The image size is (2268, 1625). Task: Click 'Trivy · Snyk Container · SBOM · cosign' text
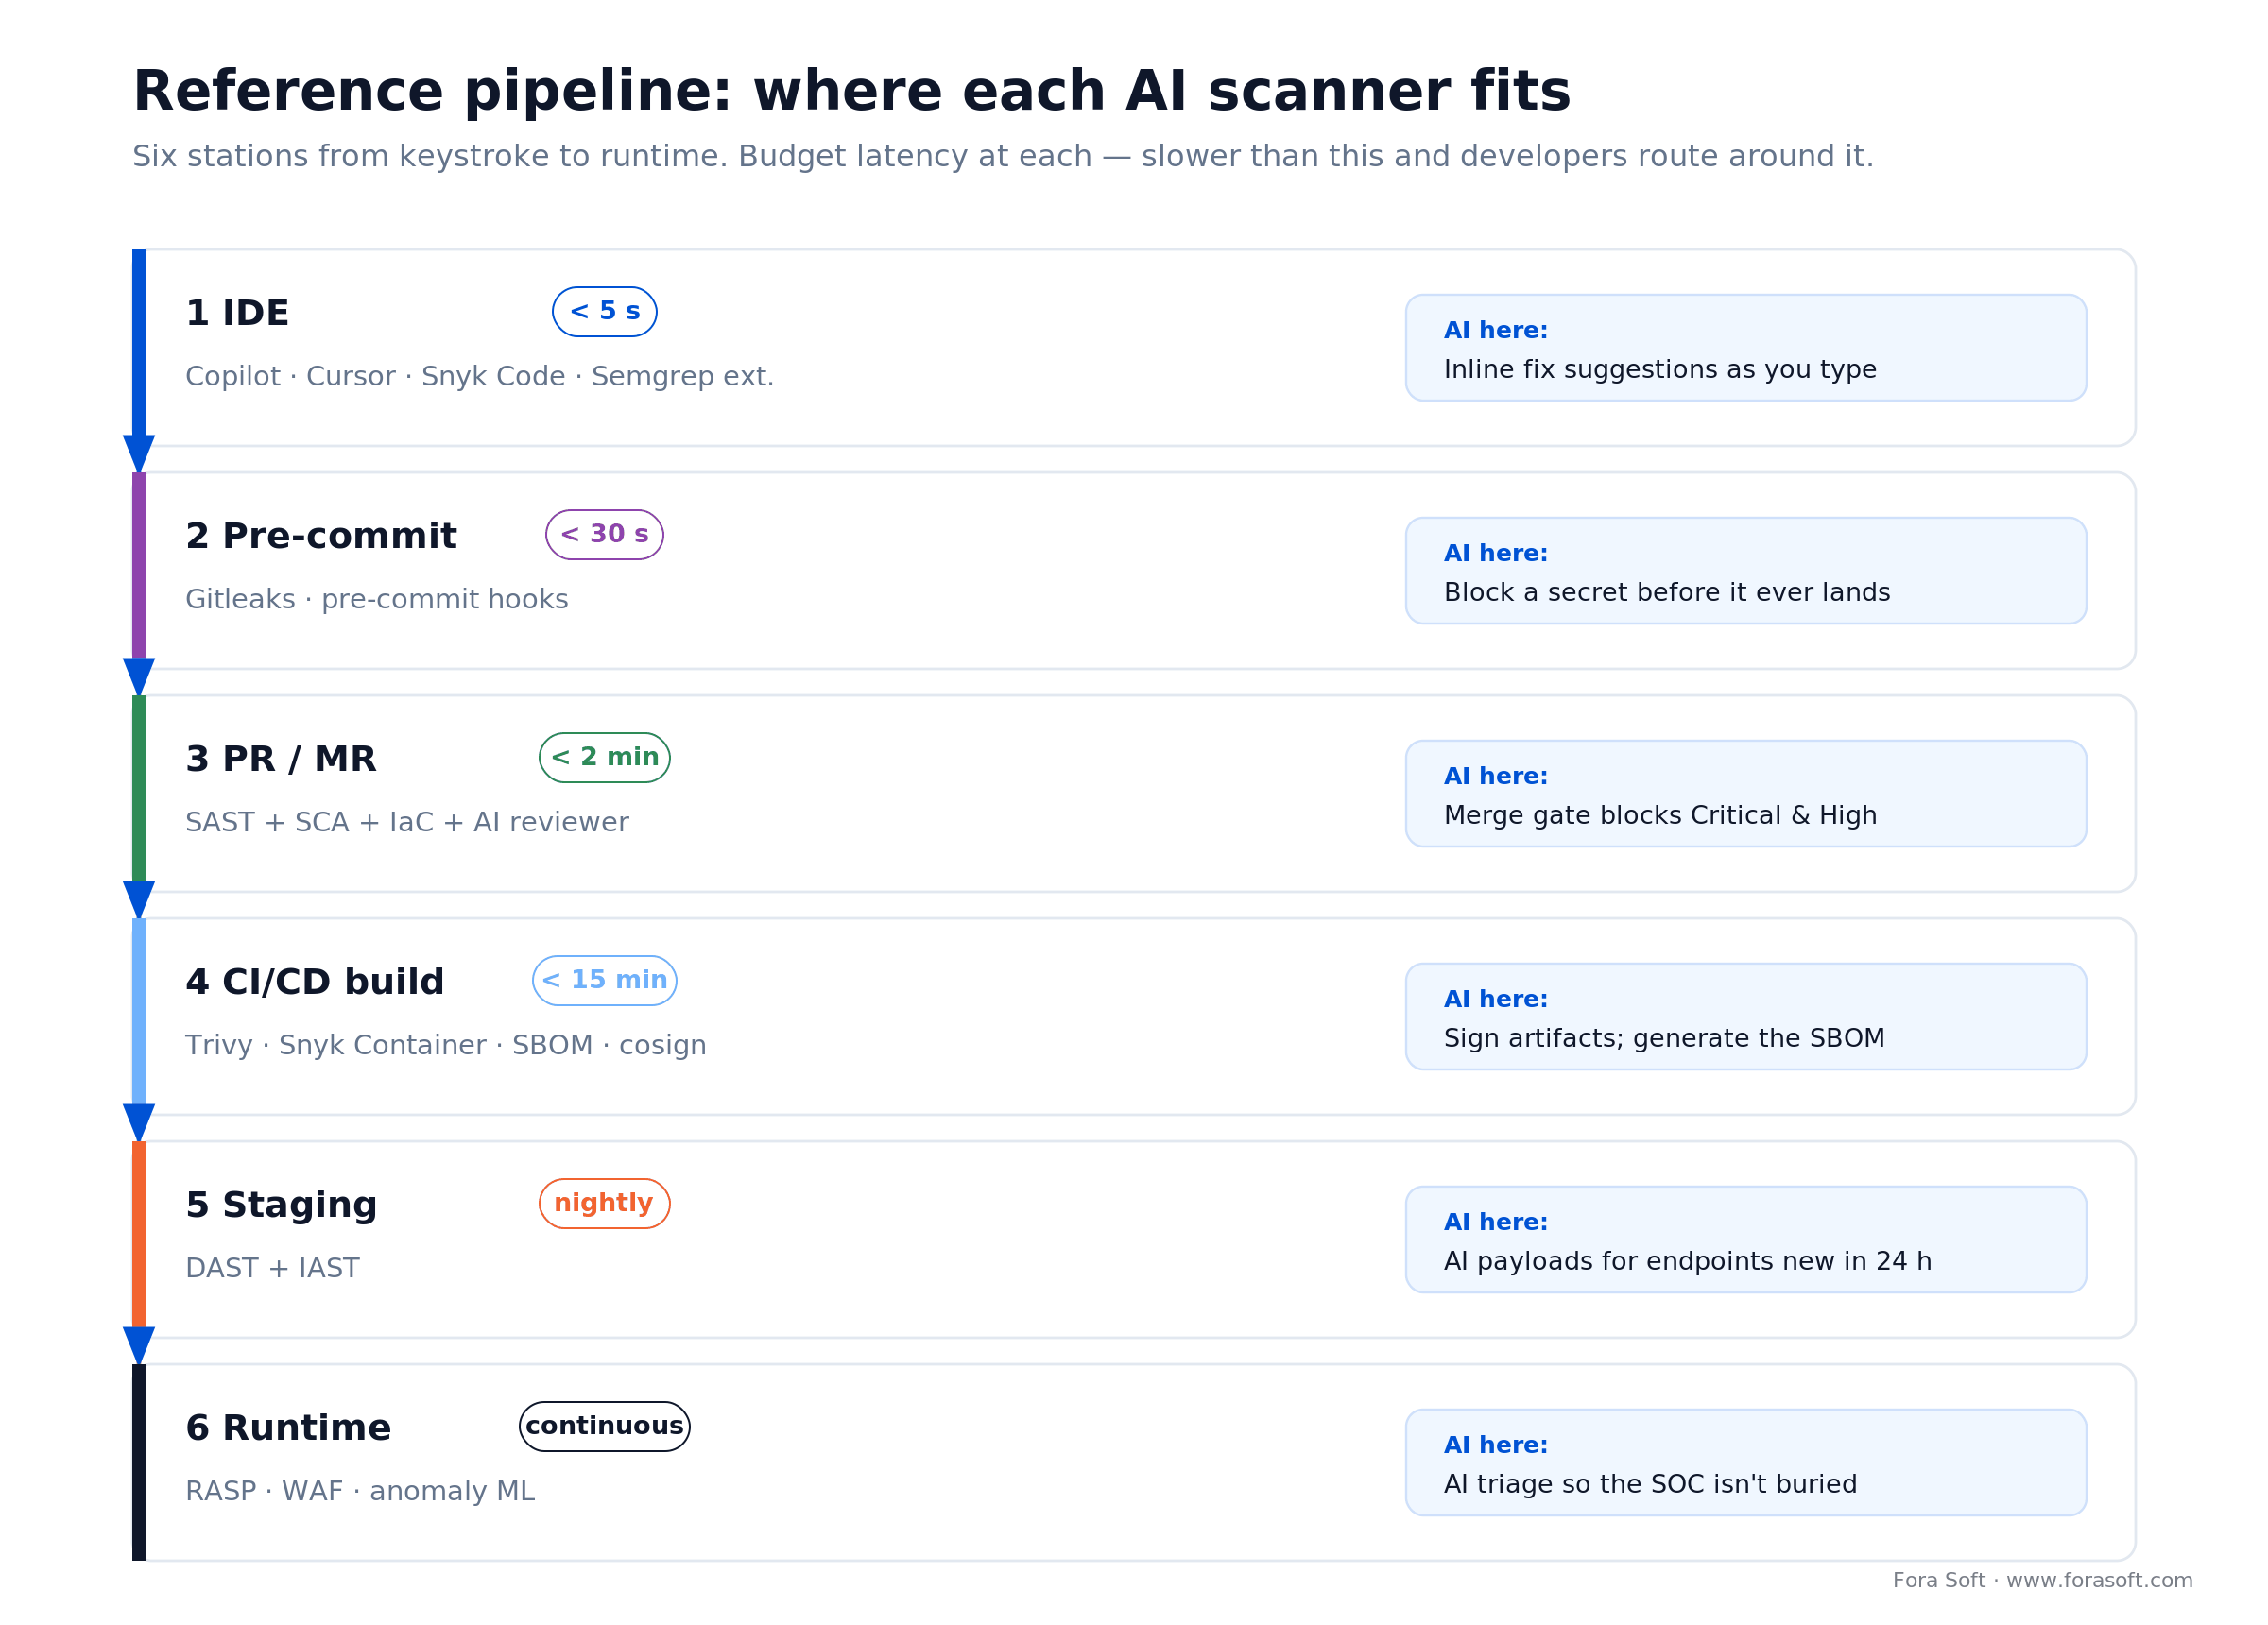click(x=446, y=1045)
